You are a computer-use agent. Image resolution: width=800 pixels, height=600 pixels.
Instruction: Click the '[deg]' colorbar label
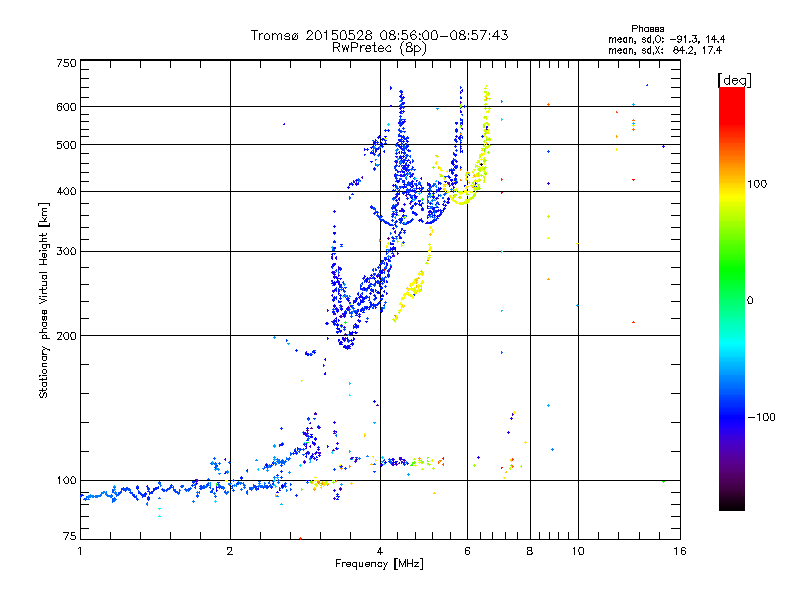[734, 80]
